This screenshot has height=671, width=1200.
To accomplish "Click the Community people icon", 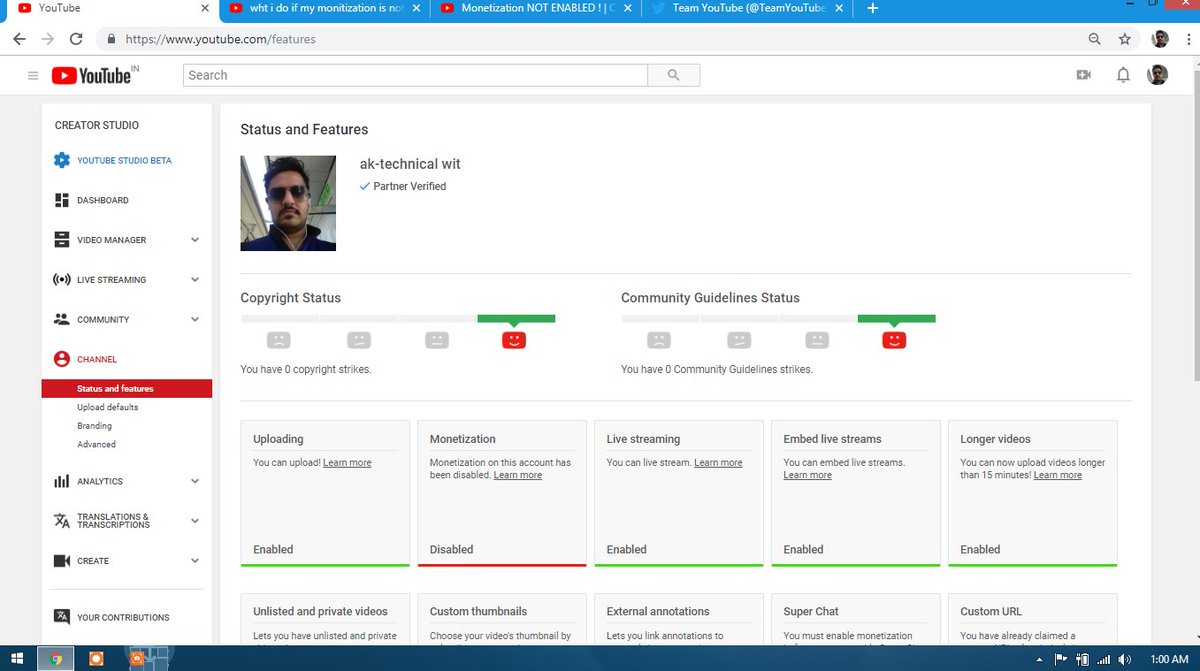I will point(62,320).
